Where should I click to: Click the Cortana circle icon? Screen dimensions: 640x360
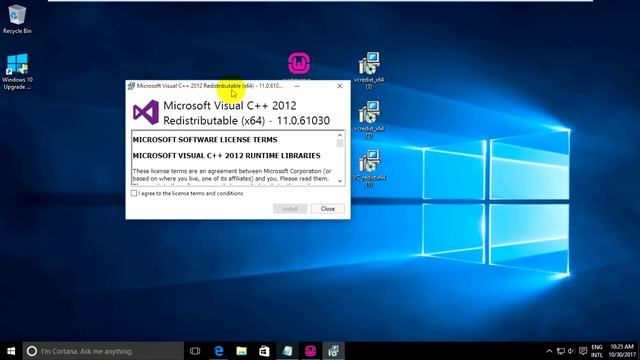pyautogui.click(x=32, y=351)
